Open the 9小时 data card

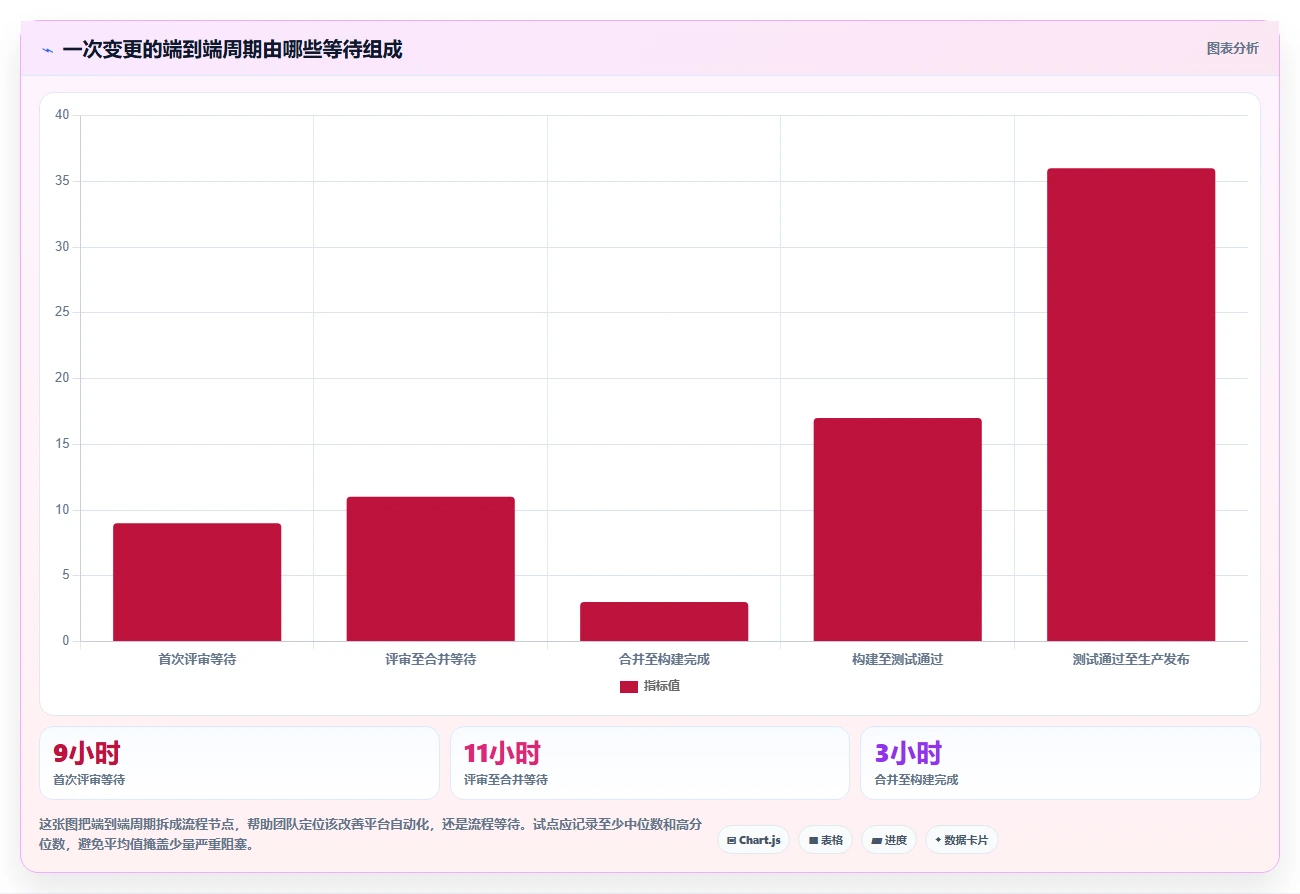click(x=239, y=763)
